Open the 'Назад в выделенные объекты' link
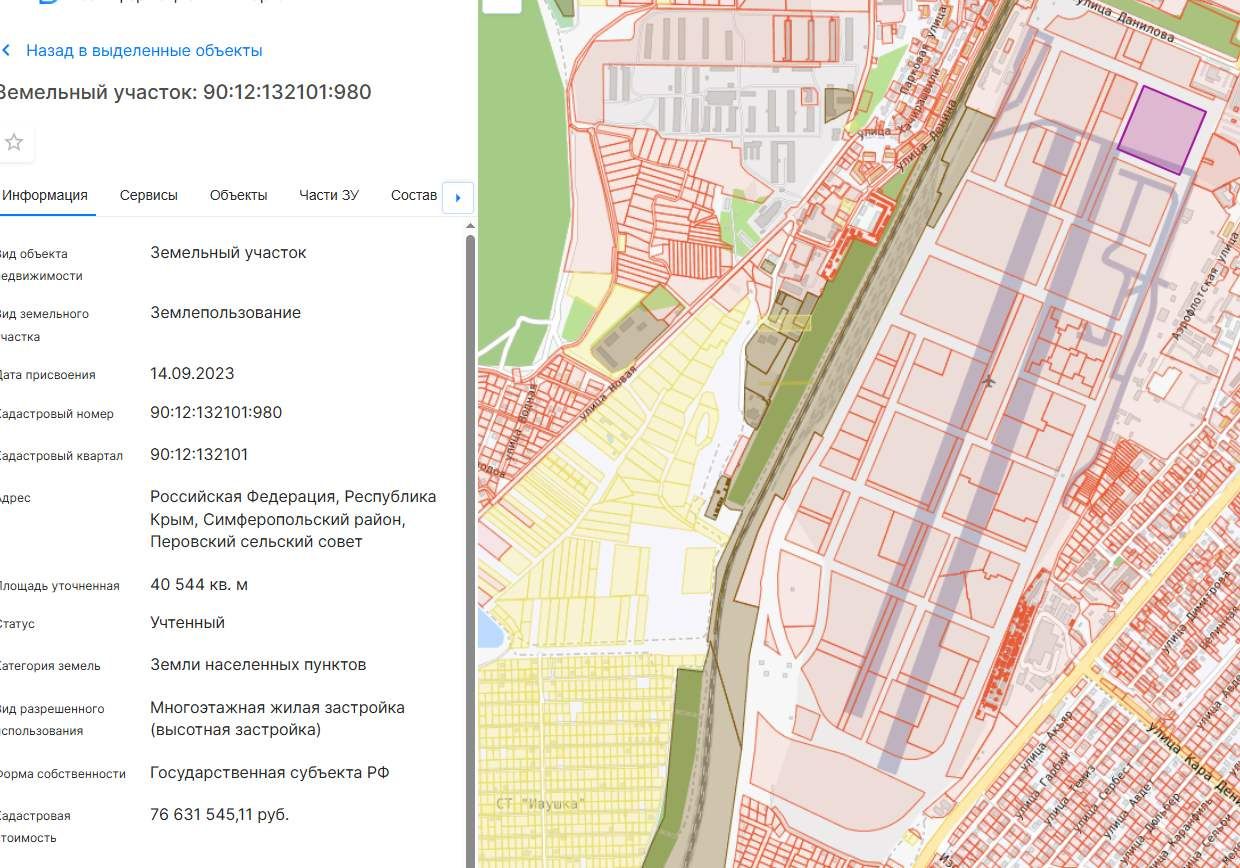Image resolution: width=1240 pixels, height=868 pixels. [144, 50]
